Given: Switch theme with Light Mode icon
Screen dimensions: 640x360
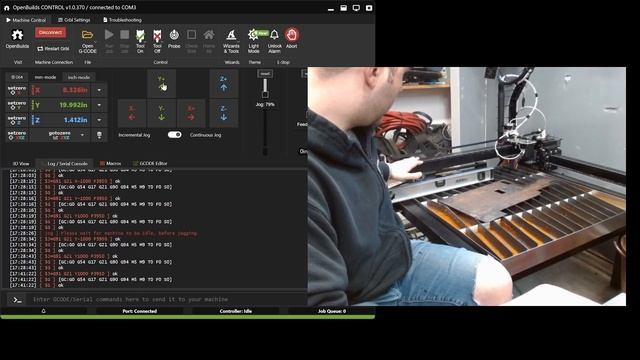Looking at the screenshot, I should click(253, 35).
